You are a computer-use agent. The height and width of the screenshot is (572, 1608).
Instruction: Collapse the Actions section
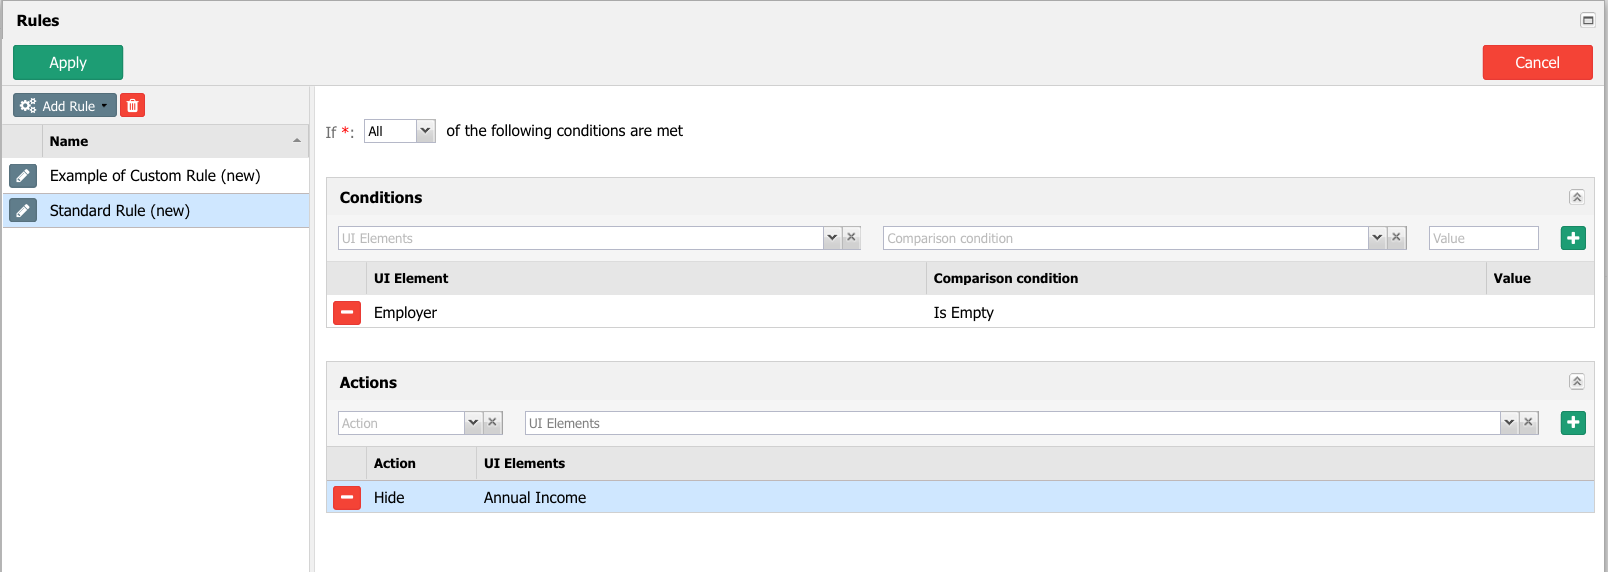[1576, 382]
